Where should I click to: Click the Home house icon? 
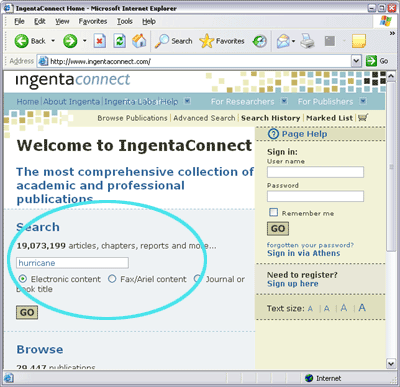point(139,41)
